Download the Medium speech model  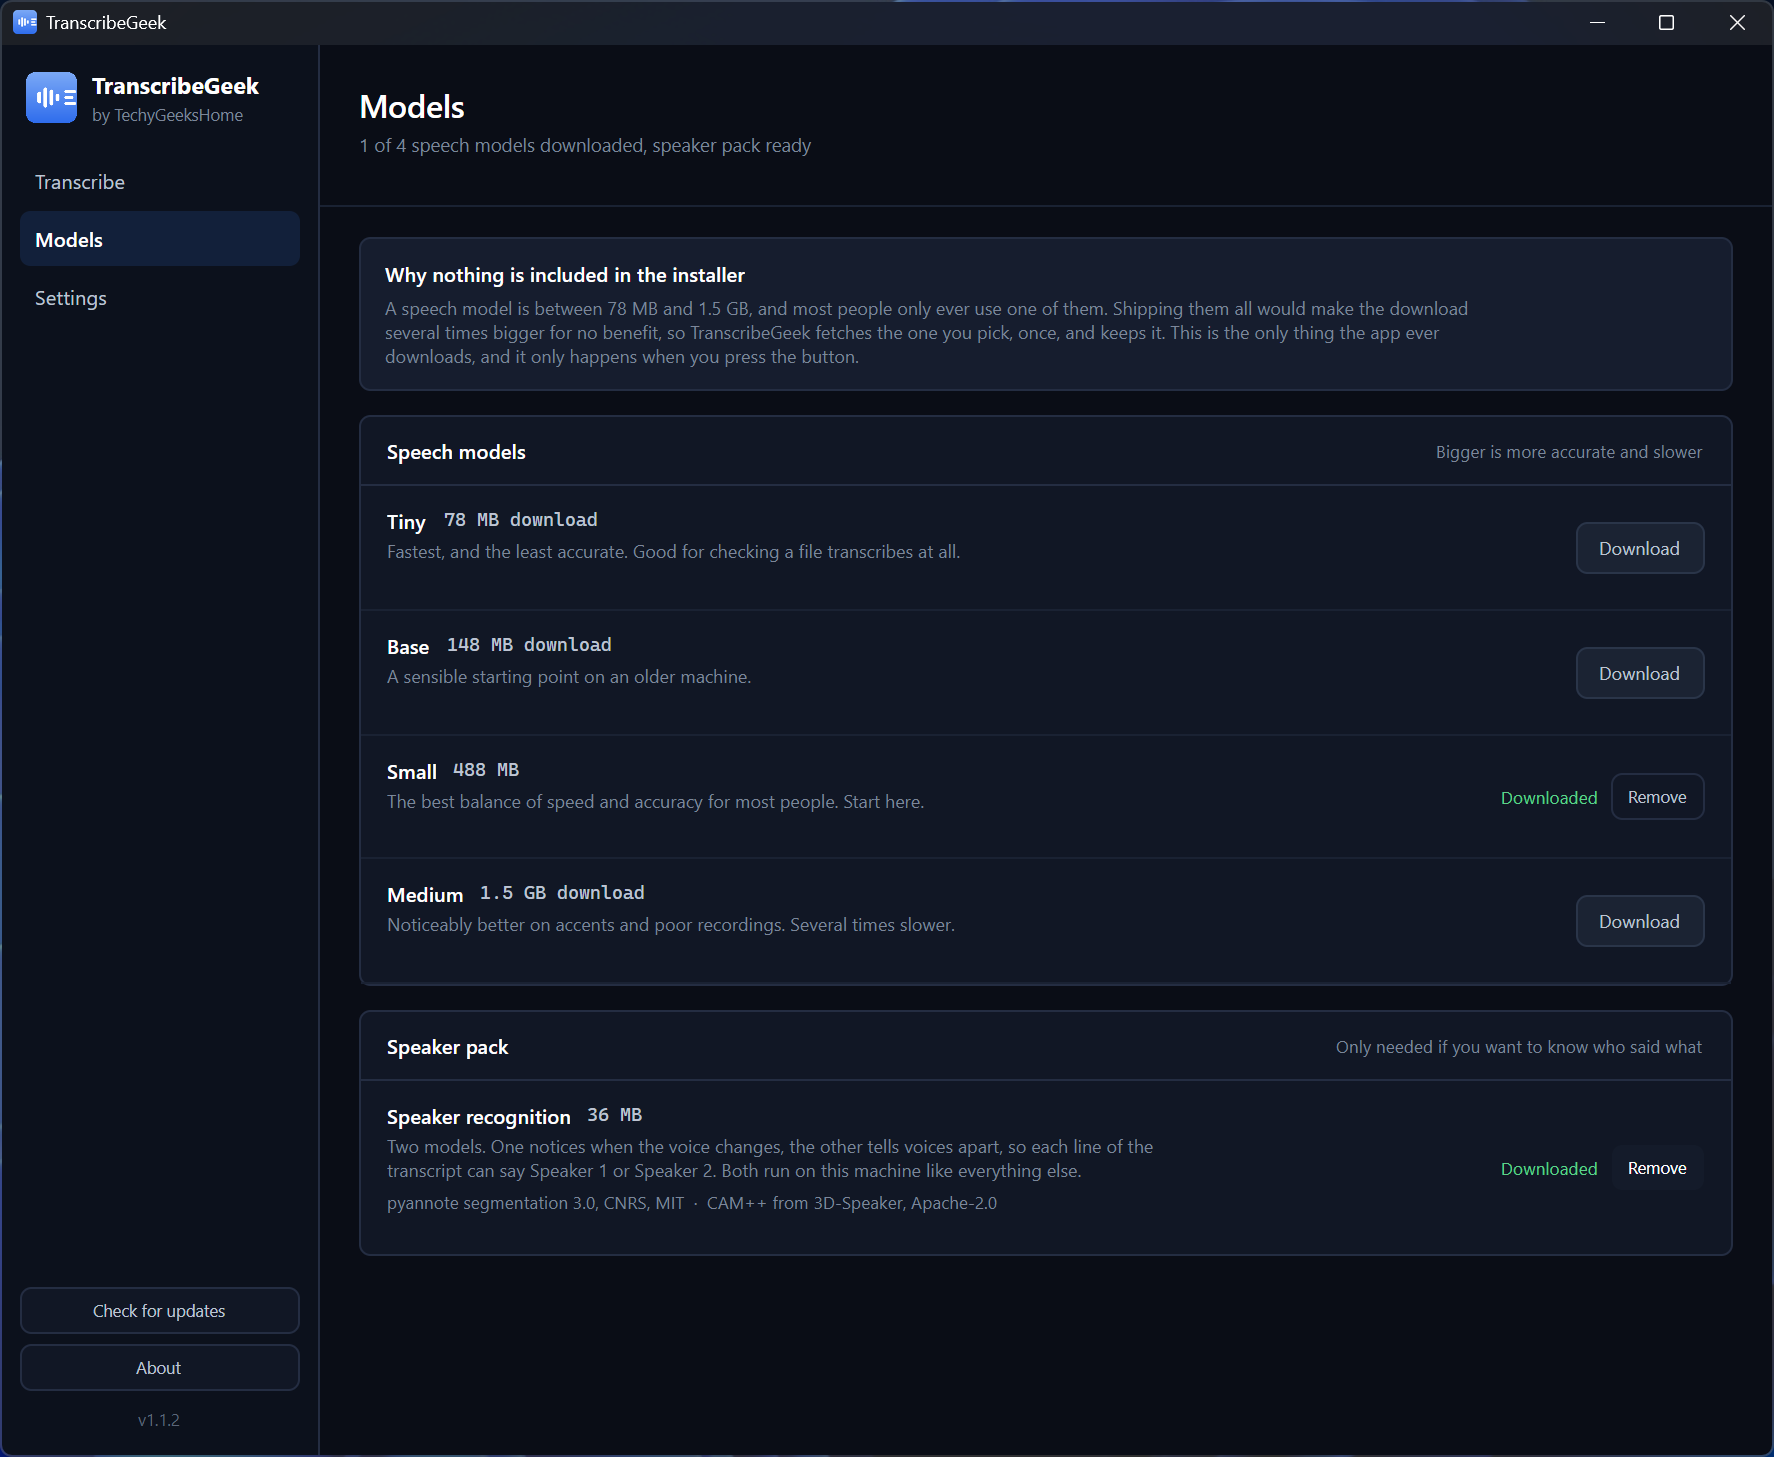(1640, 921)
